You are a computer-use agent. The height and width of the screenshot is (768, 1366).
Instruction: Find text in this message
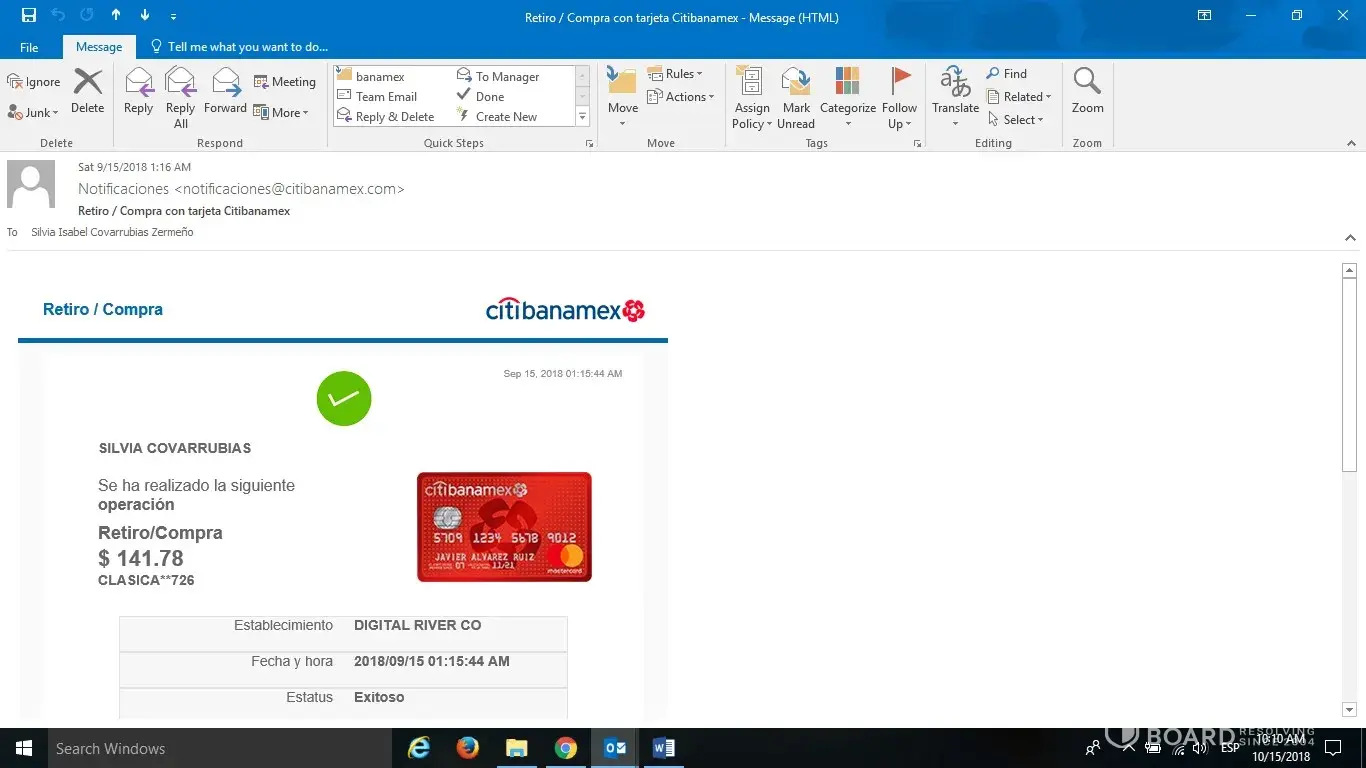(x=1006, y=74)
